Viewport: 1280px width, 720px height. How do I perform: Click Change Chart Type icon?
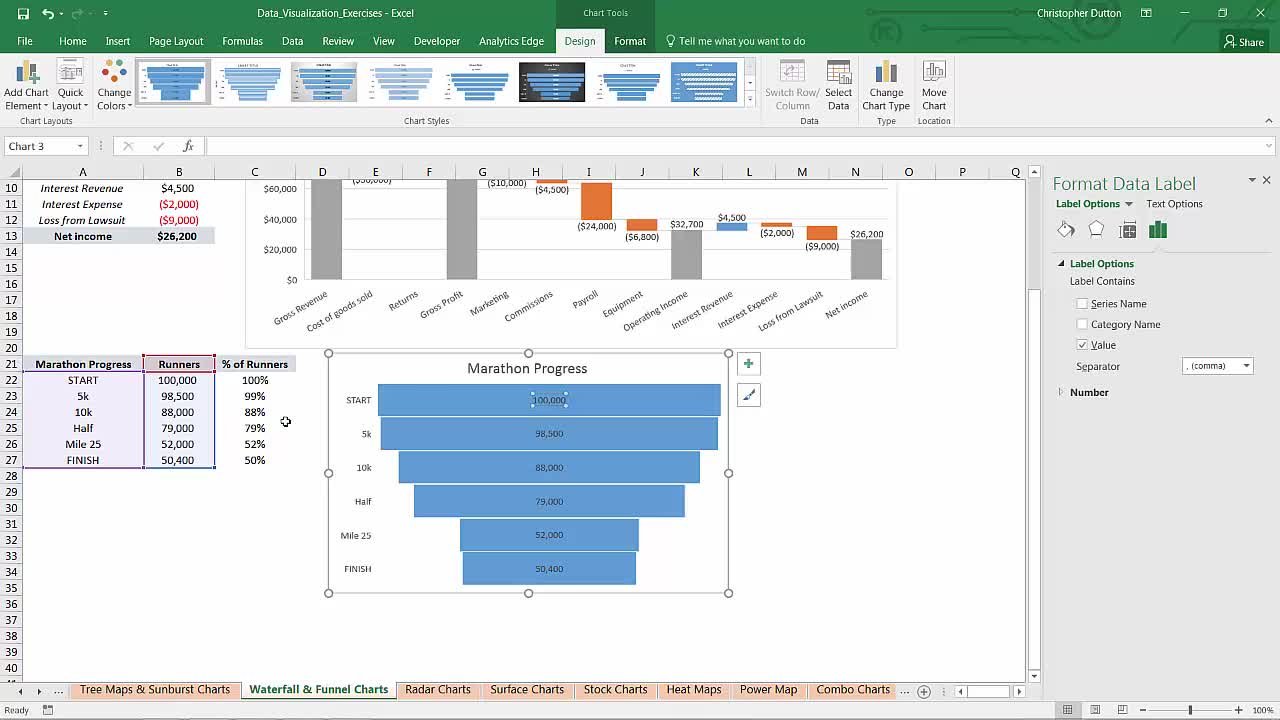coord(886,86)
